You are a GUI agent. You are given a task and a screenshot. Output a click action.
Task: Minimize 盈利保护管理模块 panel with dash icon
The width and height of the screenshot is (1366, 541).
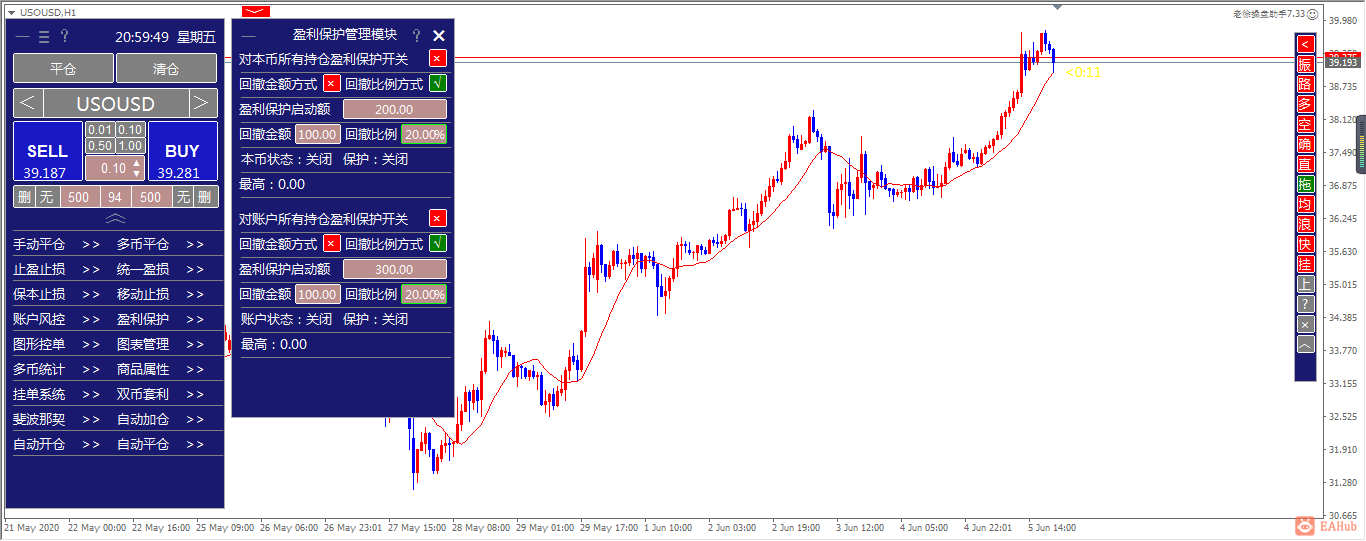click(x=249, y=35)
